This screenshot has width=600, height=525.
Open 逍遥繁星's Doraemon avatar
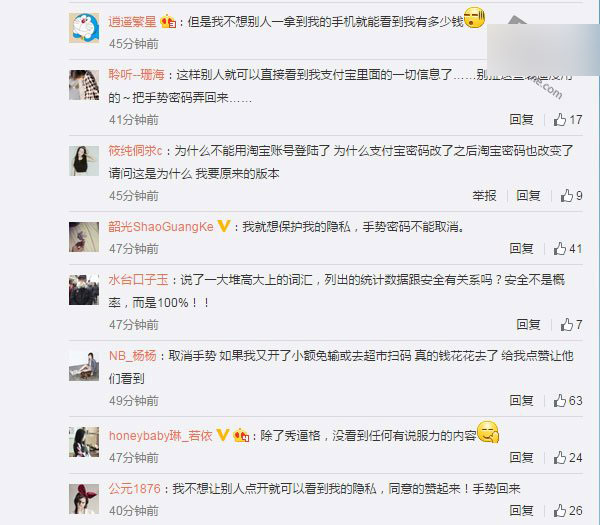coord(84,28)
